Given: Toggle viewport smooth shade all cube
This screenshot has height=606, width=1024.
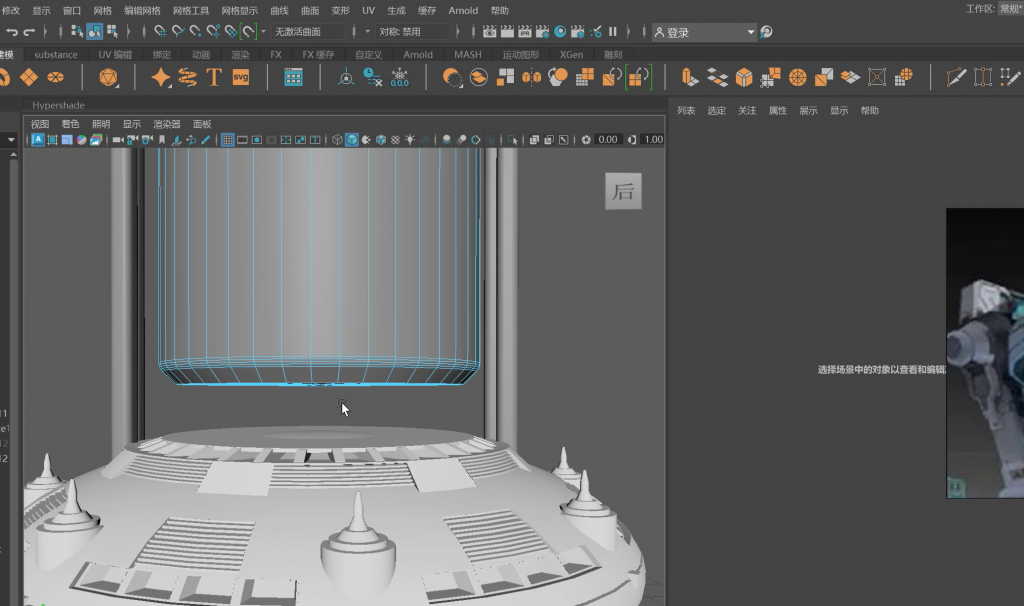Looking at the screenshot, I should [352, 140].
